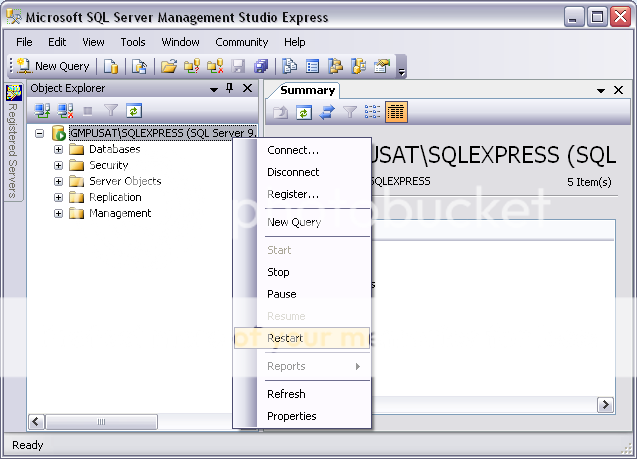Select the Databases tree item
The width and height of the screenshot is (637, 459).
click(115, 149)
